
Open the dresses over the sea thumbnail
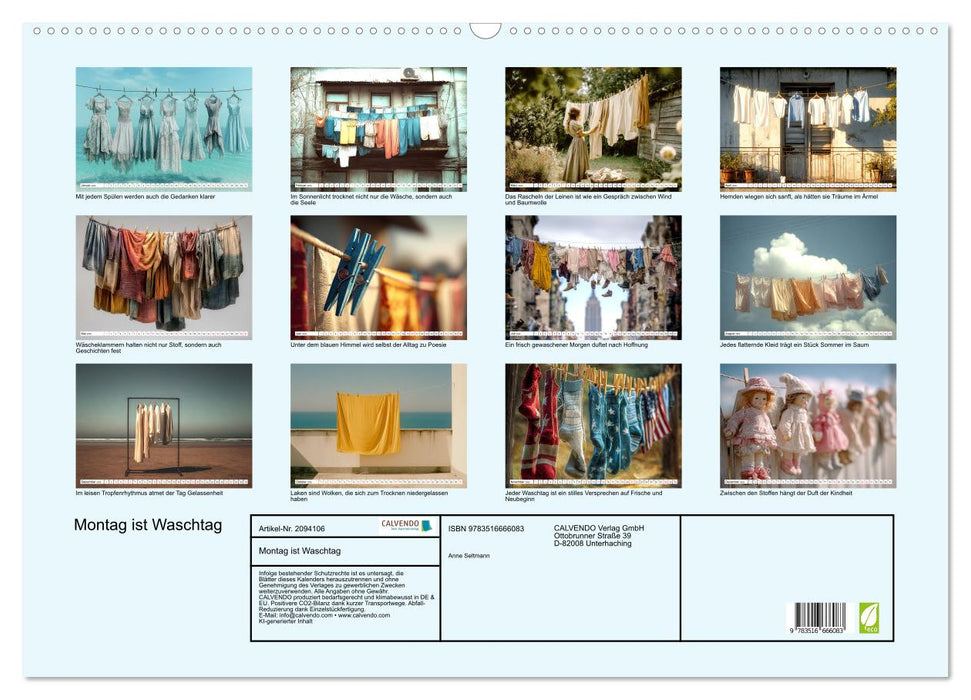(x=164, y=129)
